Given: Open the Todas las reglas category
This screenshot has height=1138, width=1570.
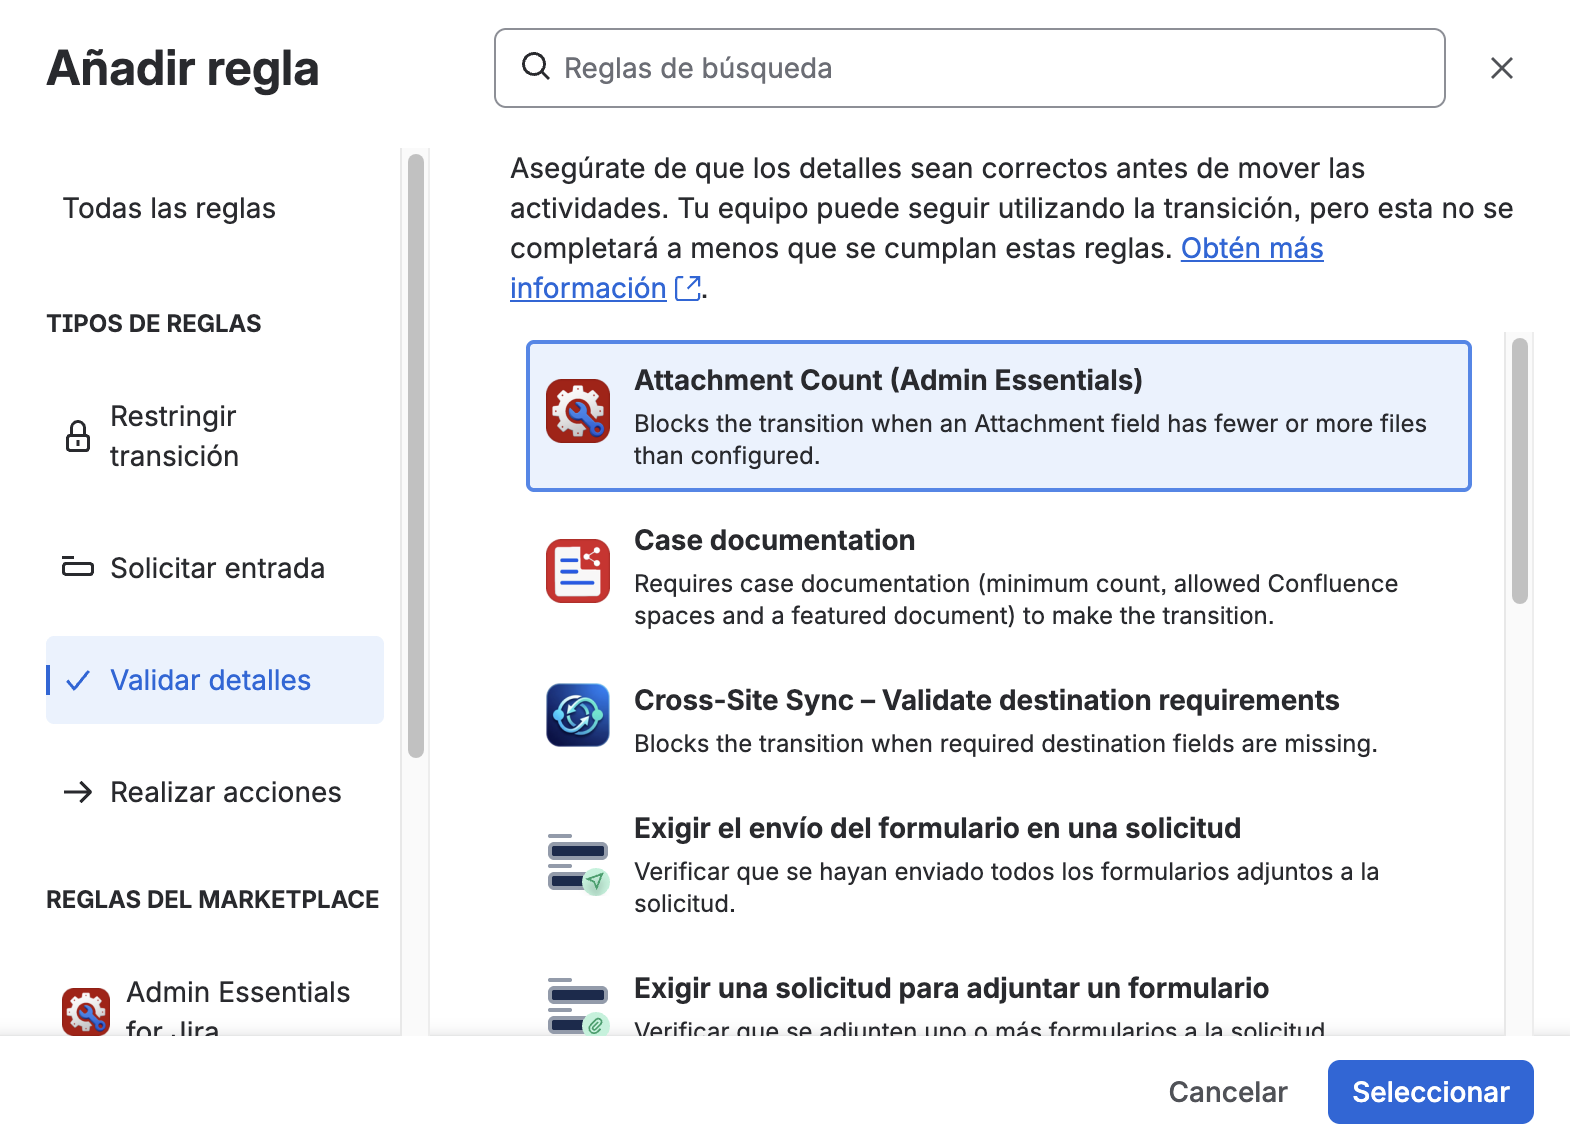Looking at the screenshot, I should (169, 208).
